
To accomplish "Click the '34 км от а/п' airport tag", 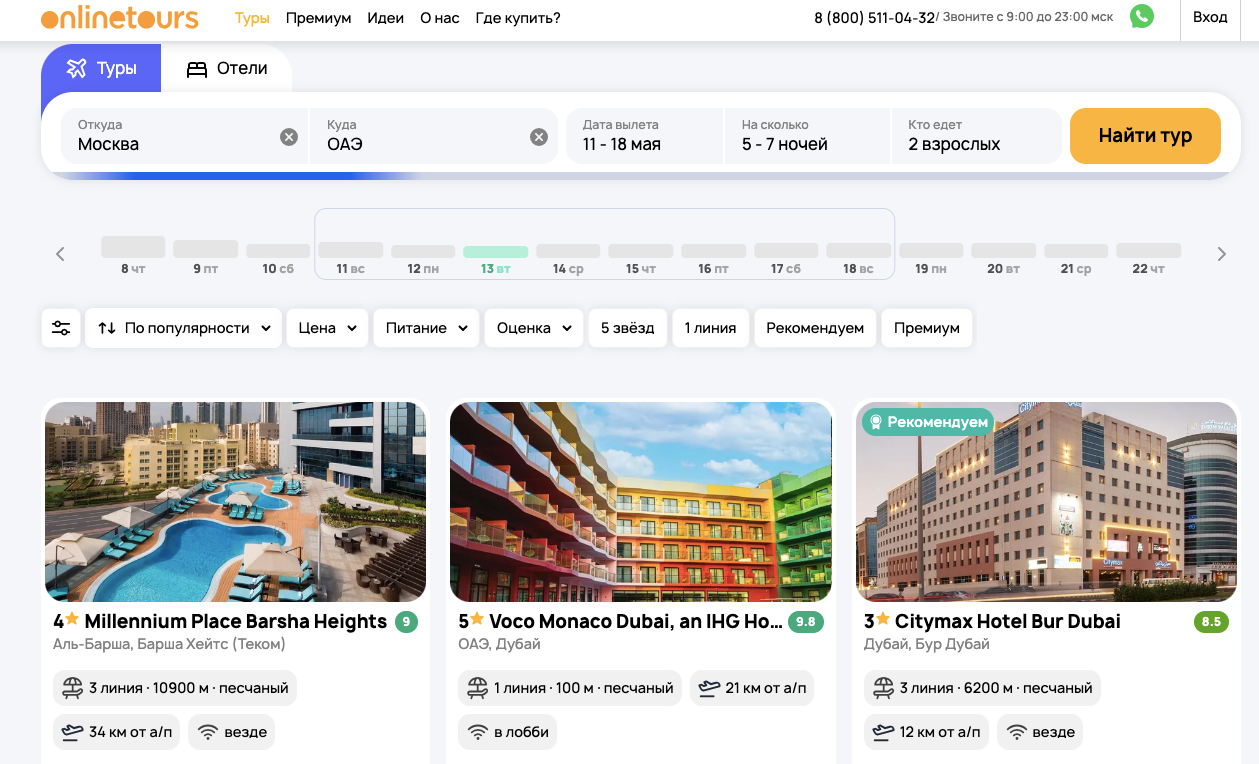I will coord(117,732).
